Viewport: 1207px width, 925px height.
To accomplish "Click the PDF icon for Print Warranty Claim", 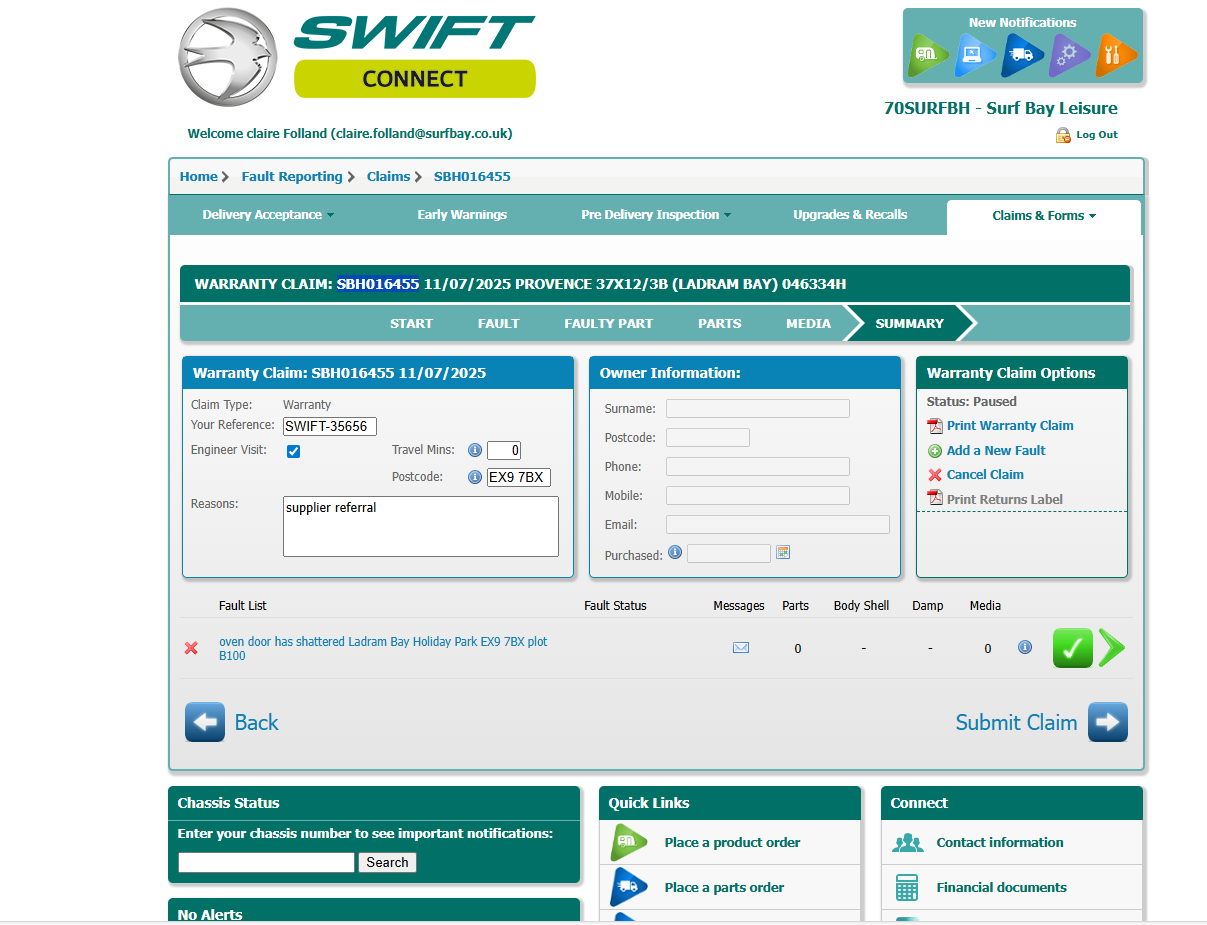I will (935, 426).
